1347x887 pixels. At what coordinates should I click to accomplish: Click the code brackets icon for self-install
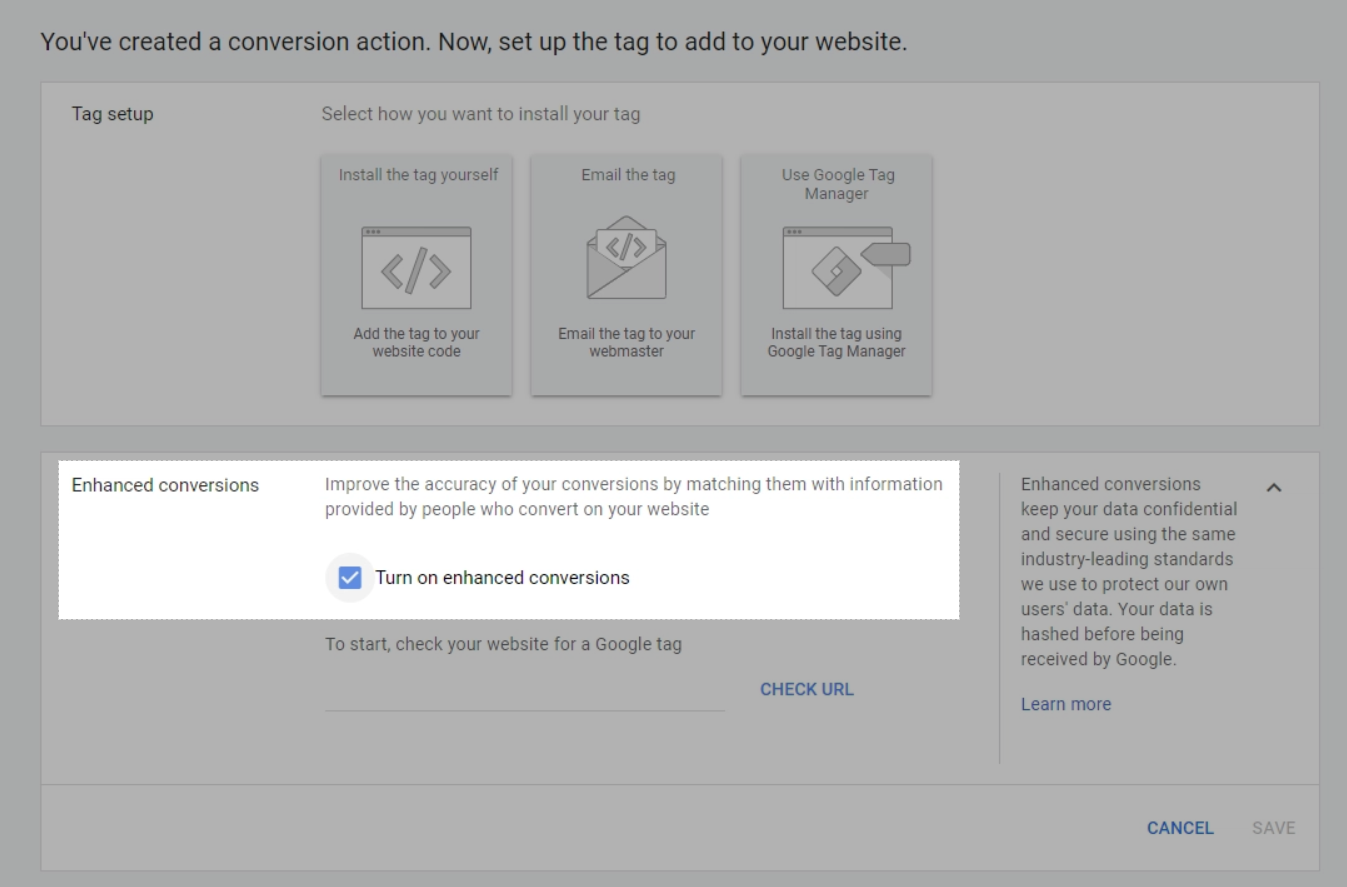416,268
